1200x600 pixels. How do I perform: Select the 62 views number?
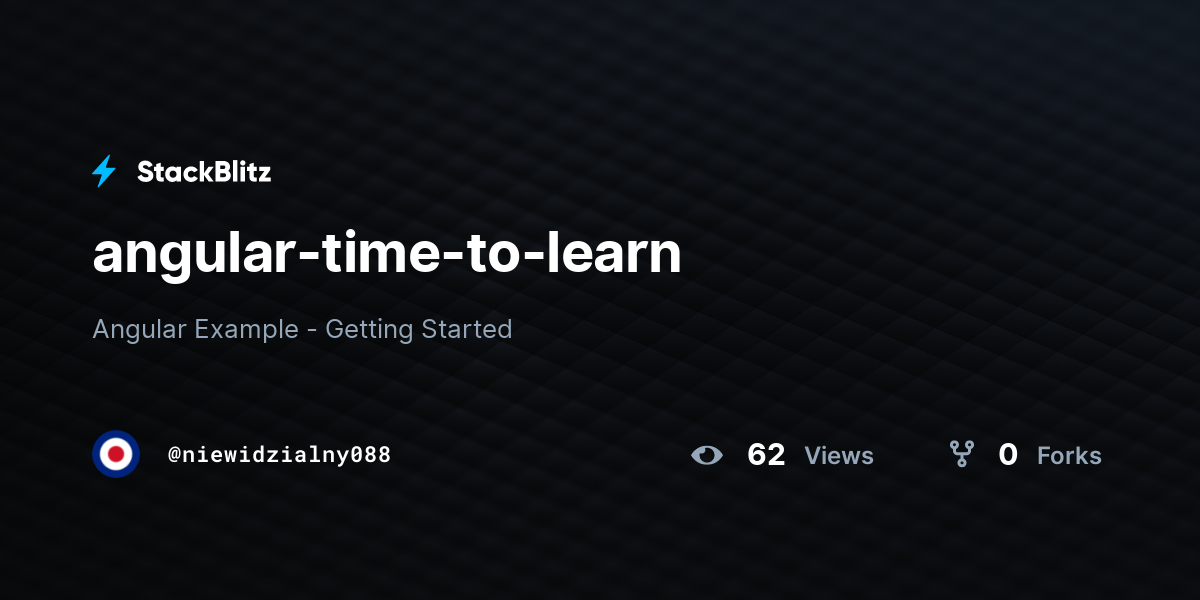tap(766, 455)
